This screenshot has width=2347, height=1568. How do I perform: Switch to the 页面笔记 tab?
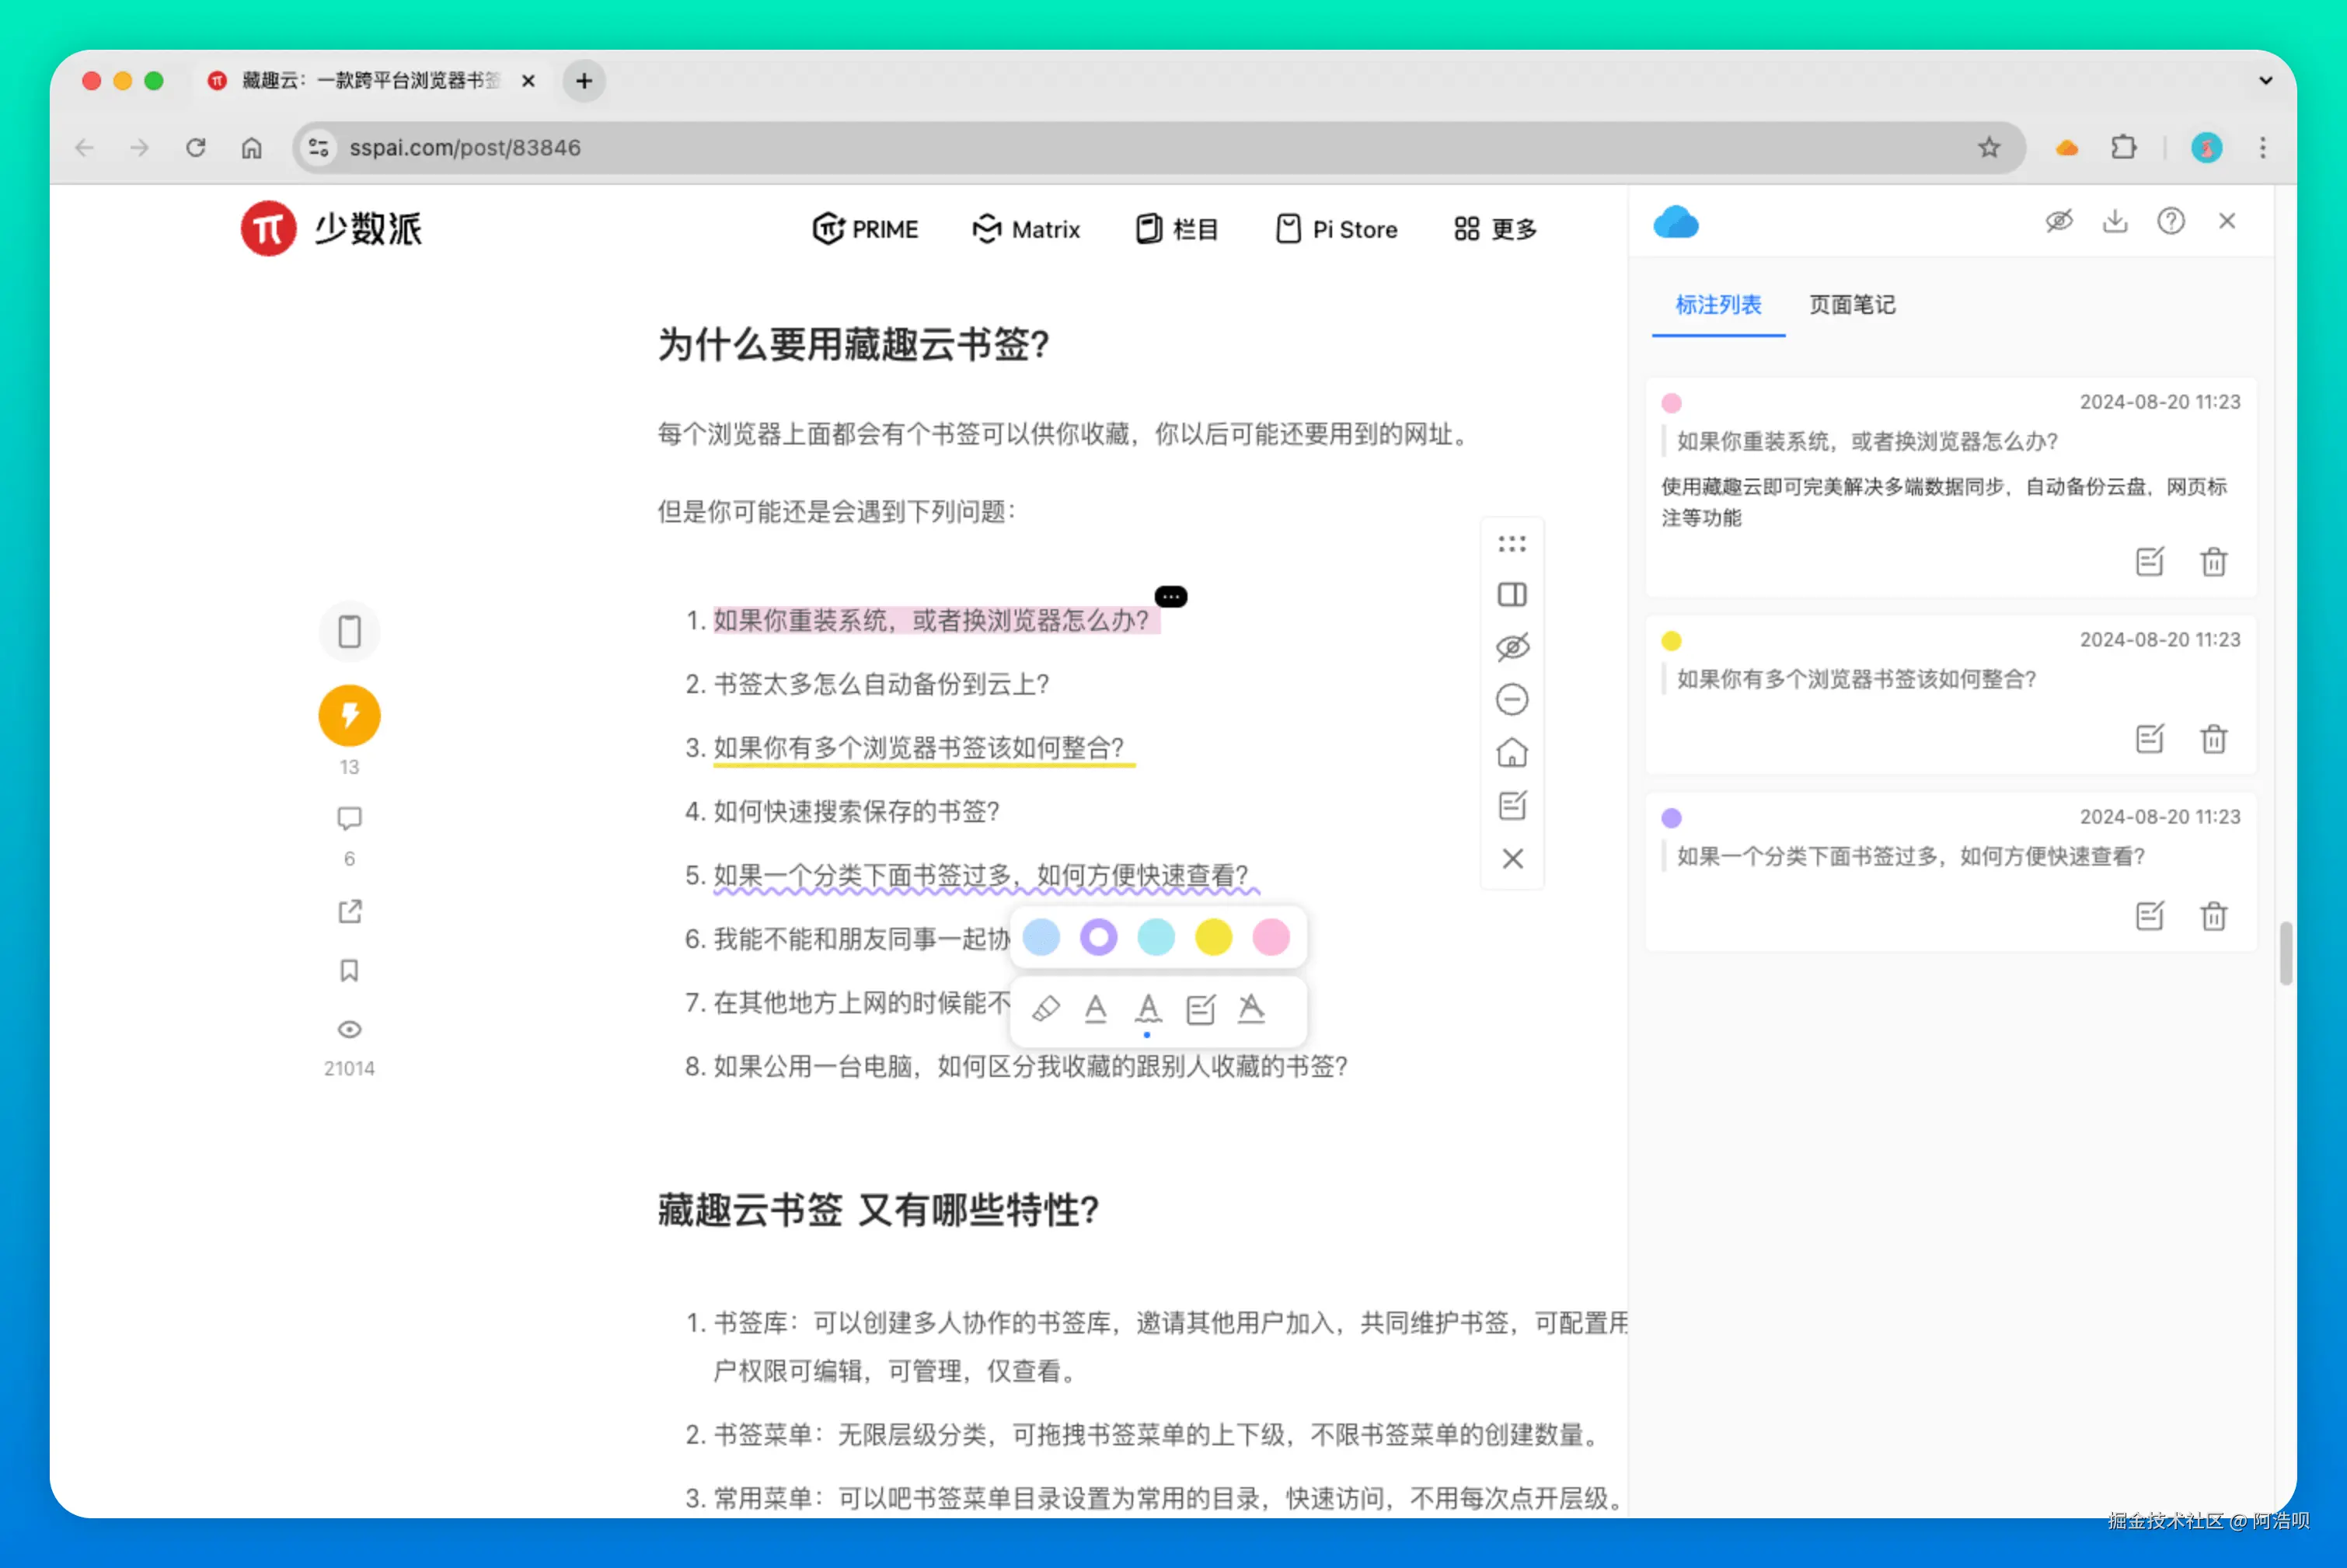coord(1852,305)
